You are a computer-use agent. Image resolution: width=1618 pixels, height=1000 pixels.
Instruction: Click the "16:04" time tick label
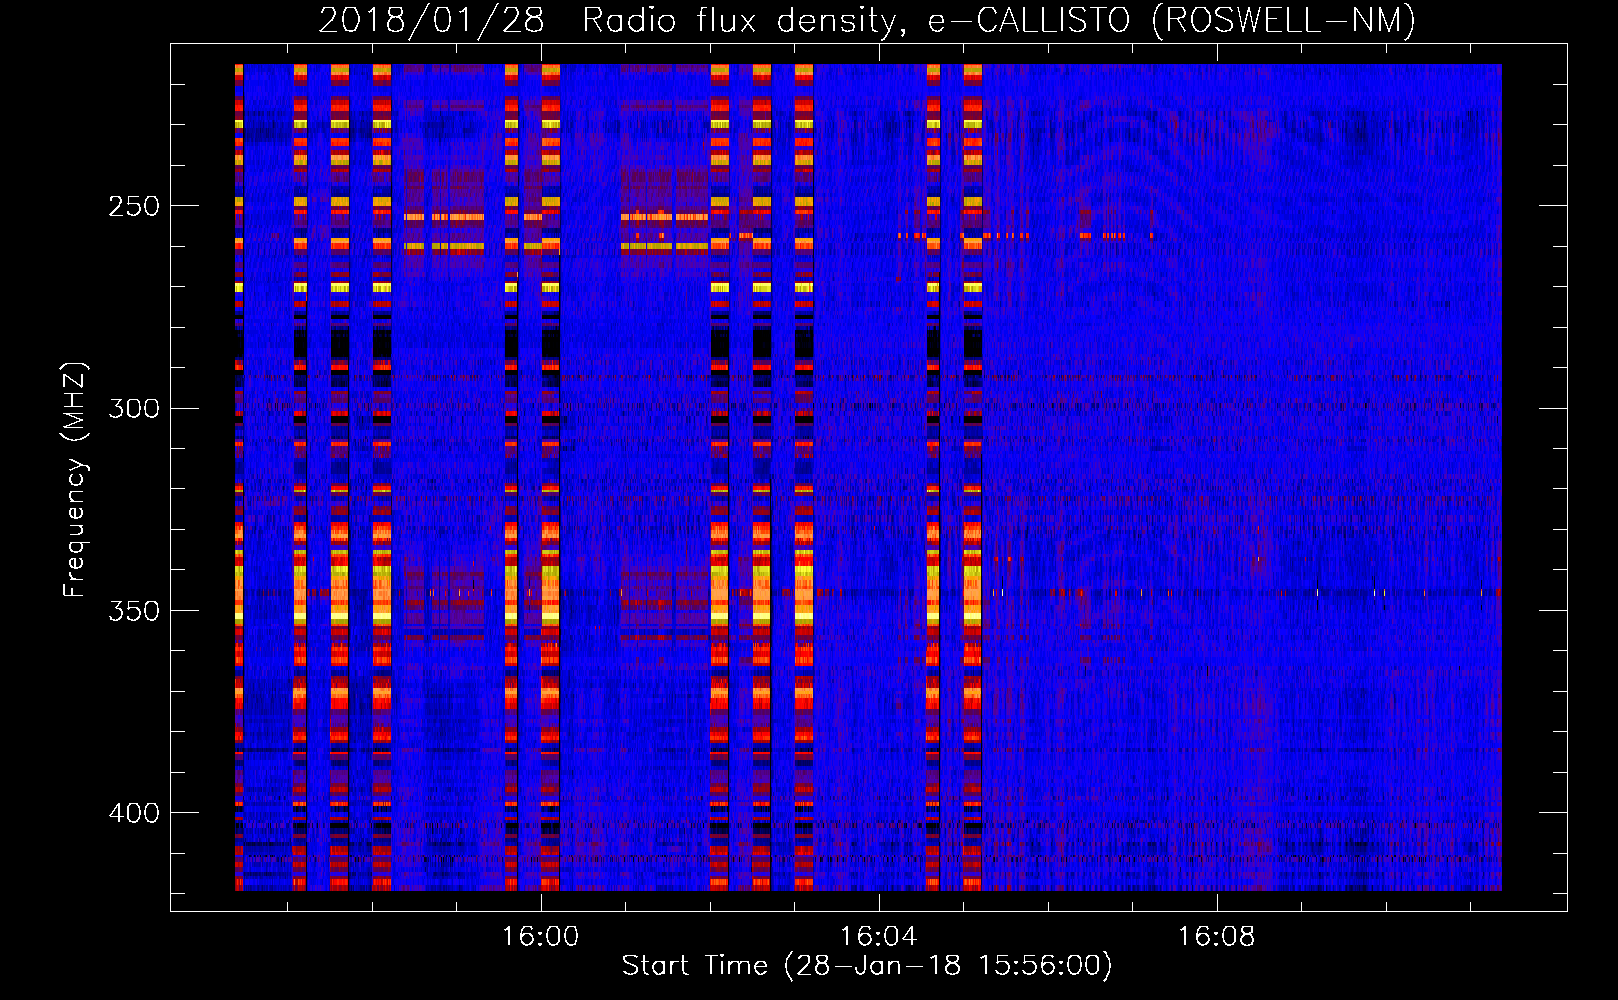[879, 937]
